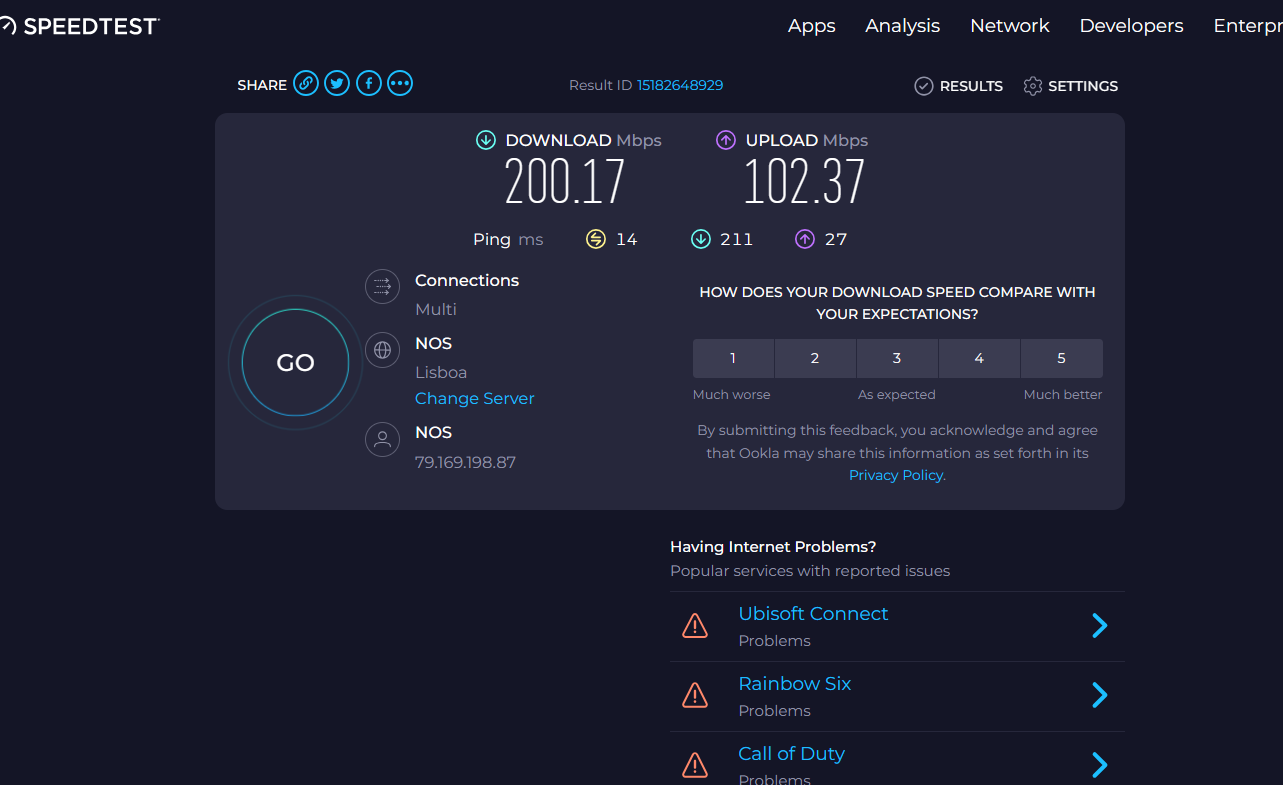Click the Connections label
This screenshot has height=785, width=1283.
tap(467, 281)
